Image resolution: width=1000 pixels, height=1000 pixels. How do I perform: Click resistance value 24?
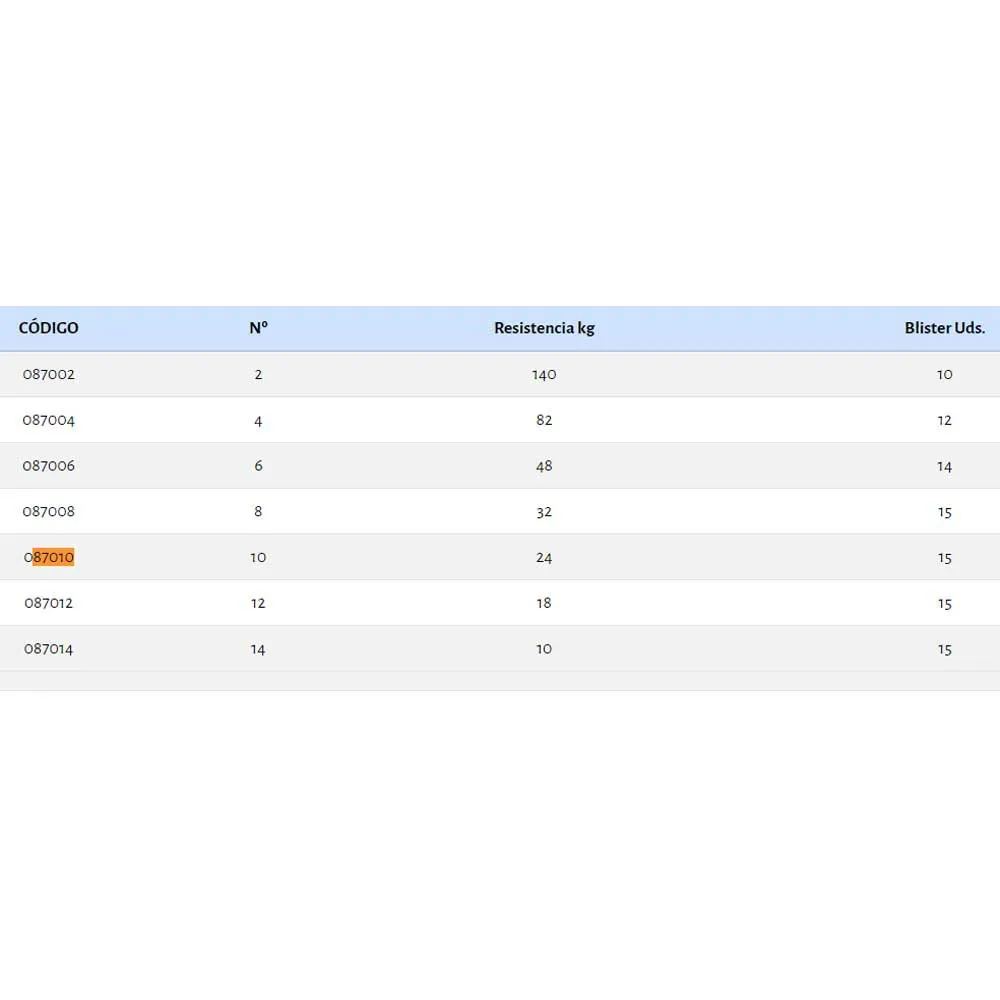(x=544, y=558)
